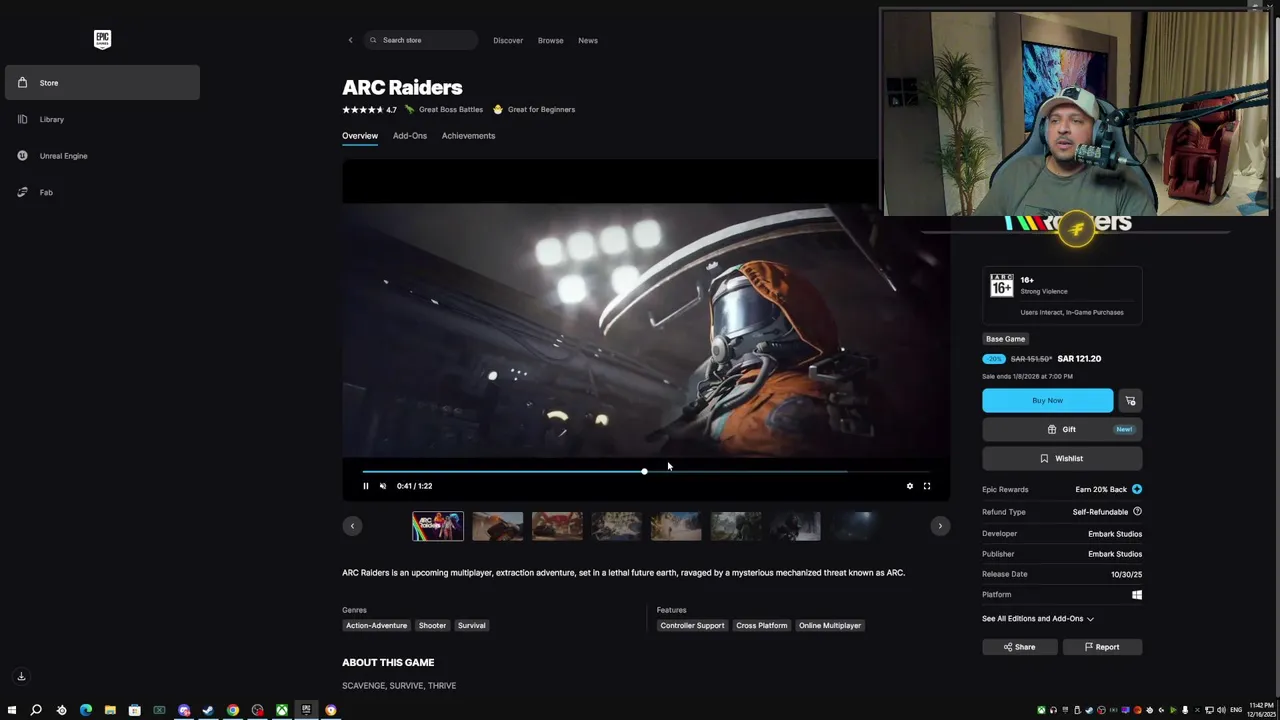Open Microsoft Edge from taskbar
The width and height of the screenshot is (1280, 720).
point(86,710)
